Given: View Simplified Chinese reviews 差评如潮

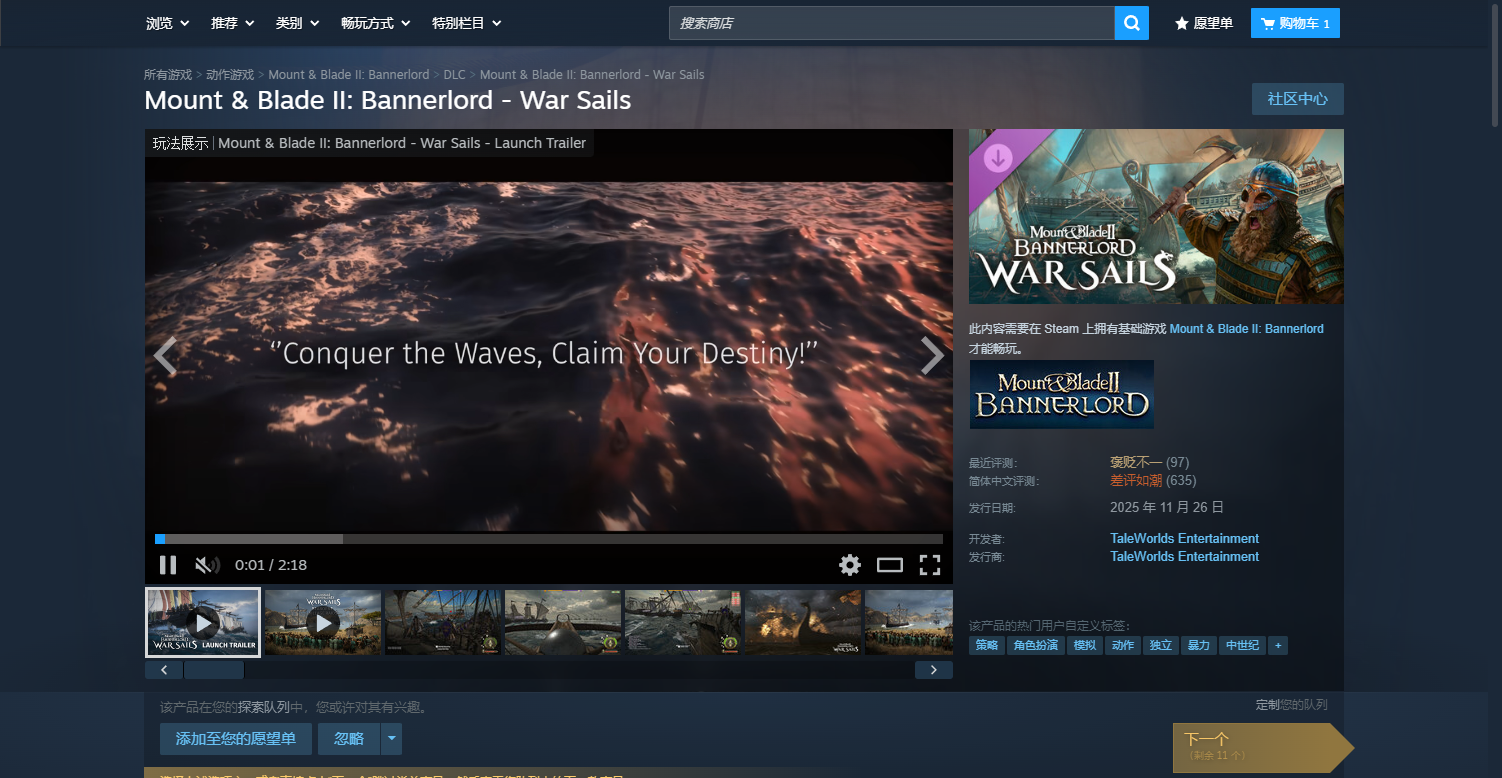Looking at the screenshot, I should 1136,480.
